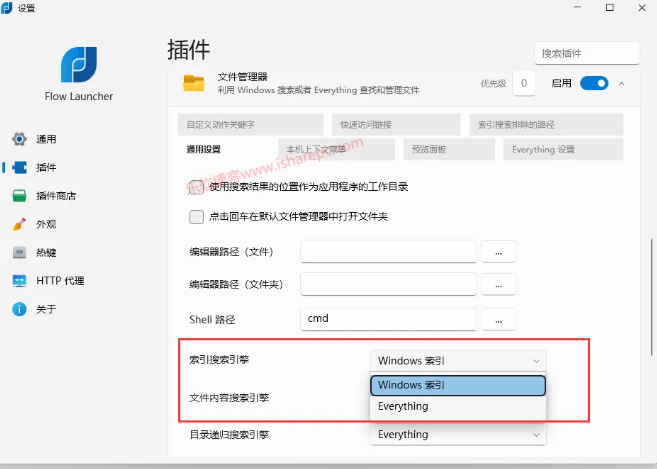Click the 编辑器路径(文件) input field
657x469 pixels.
point(388,251)
